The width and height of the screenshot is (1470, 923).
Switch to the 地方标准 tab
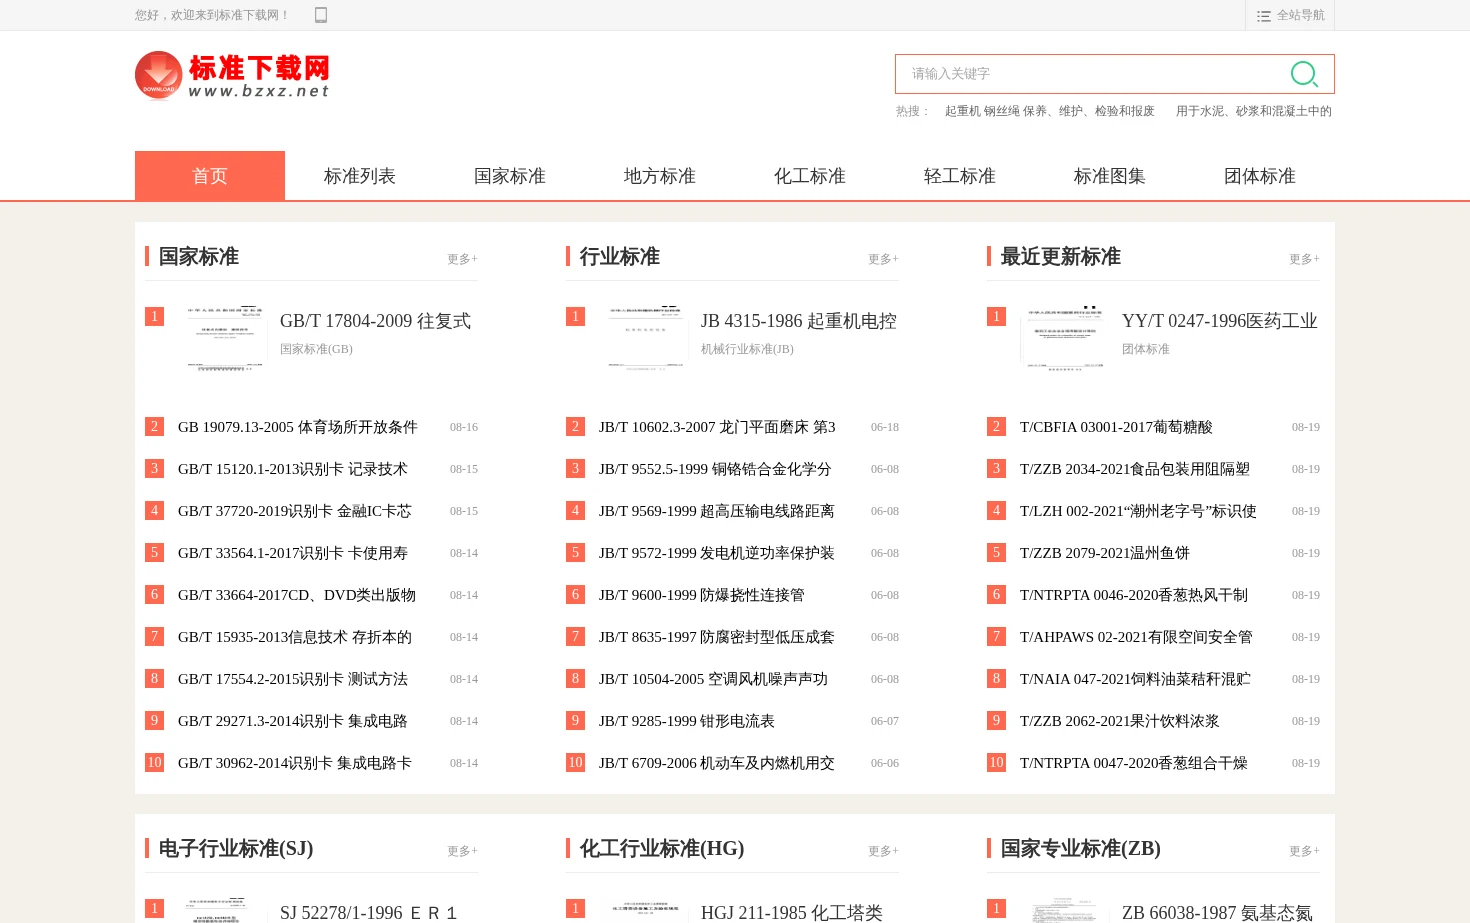[x=660, y=176]
